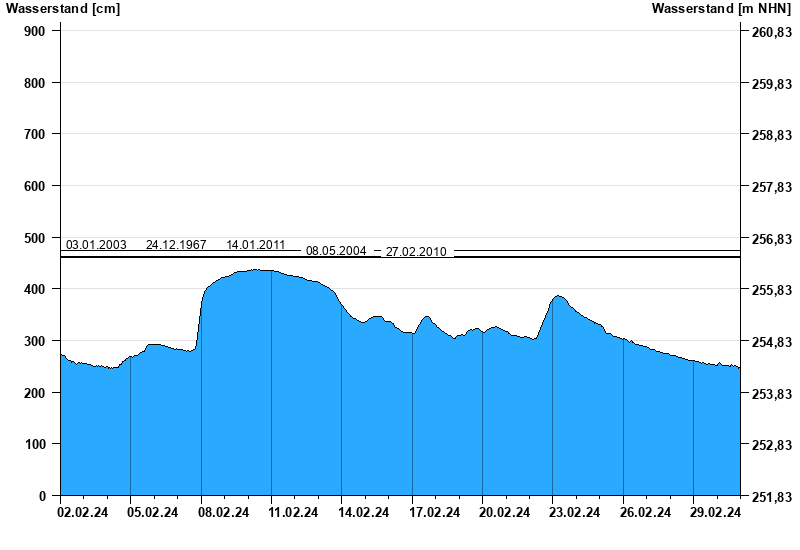Click the 02.02.24 date on x-axis
Screen dimensions: 800x550
click(84, 513)
